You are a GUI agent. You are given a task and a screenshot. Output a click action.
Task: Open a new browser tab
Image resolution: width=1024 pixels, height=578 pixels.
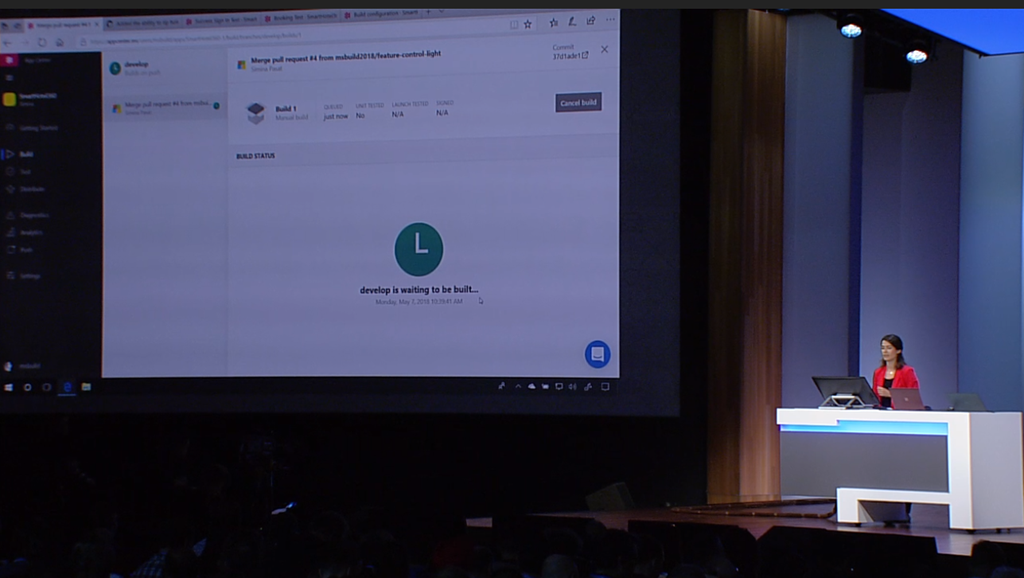[x=428, y=12]
